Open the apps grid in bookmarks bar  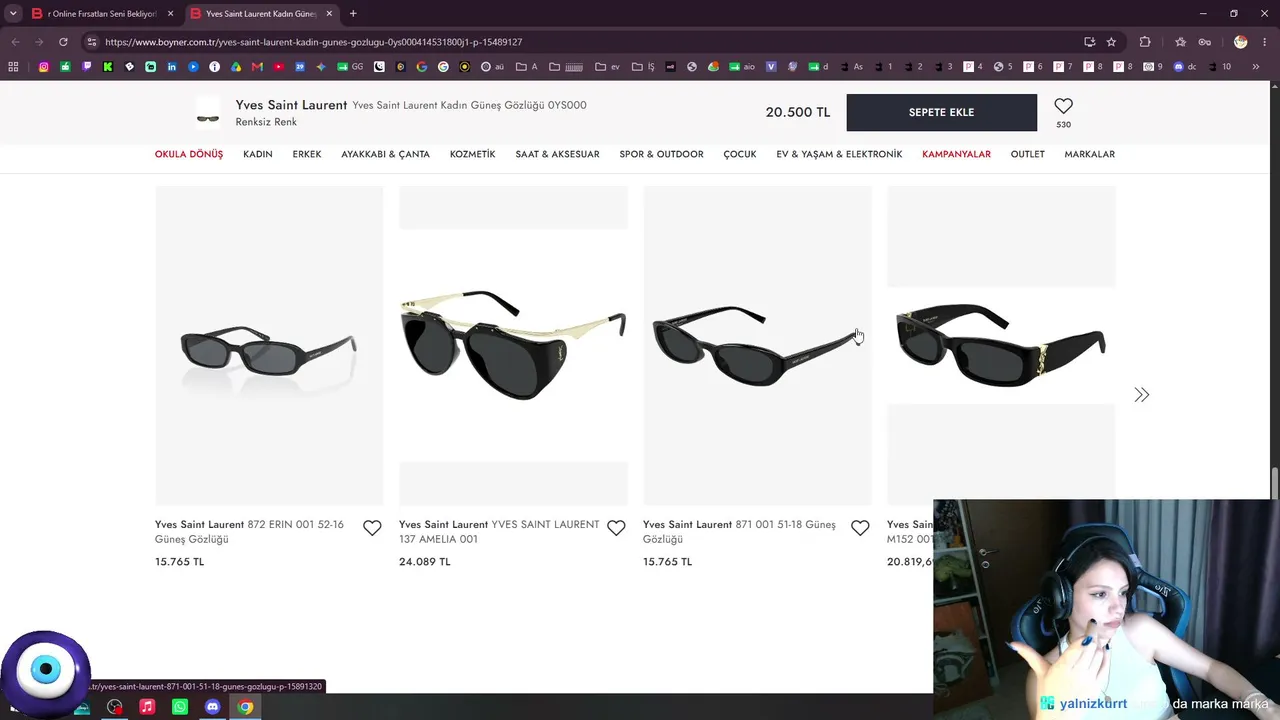[13, 67]
